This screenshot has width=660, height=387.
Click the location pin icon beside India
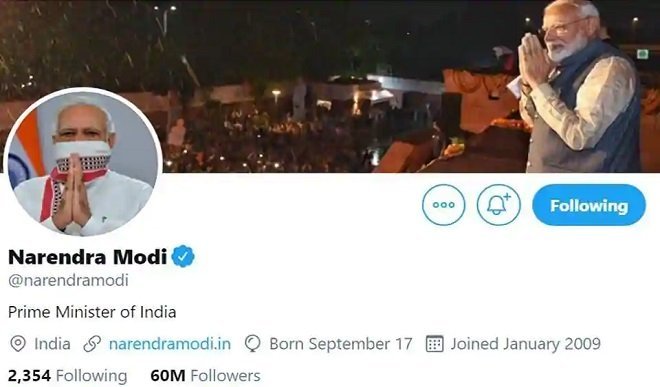pos(18,344)
